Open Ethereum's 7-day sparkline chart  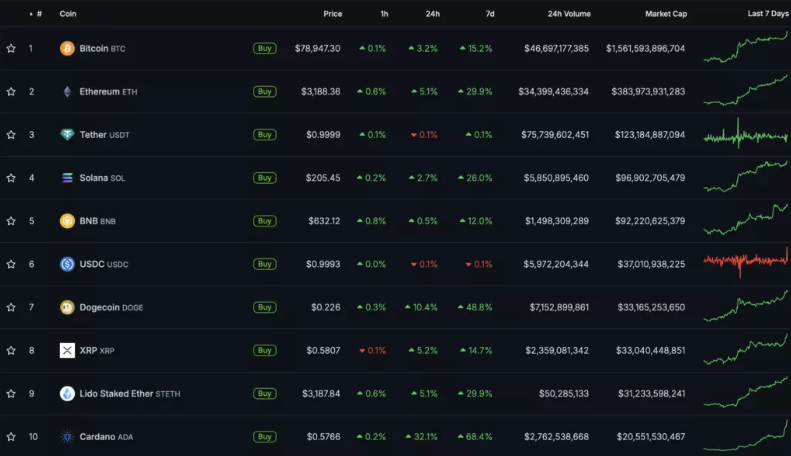746,90
